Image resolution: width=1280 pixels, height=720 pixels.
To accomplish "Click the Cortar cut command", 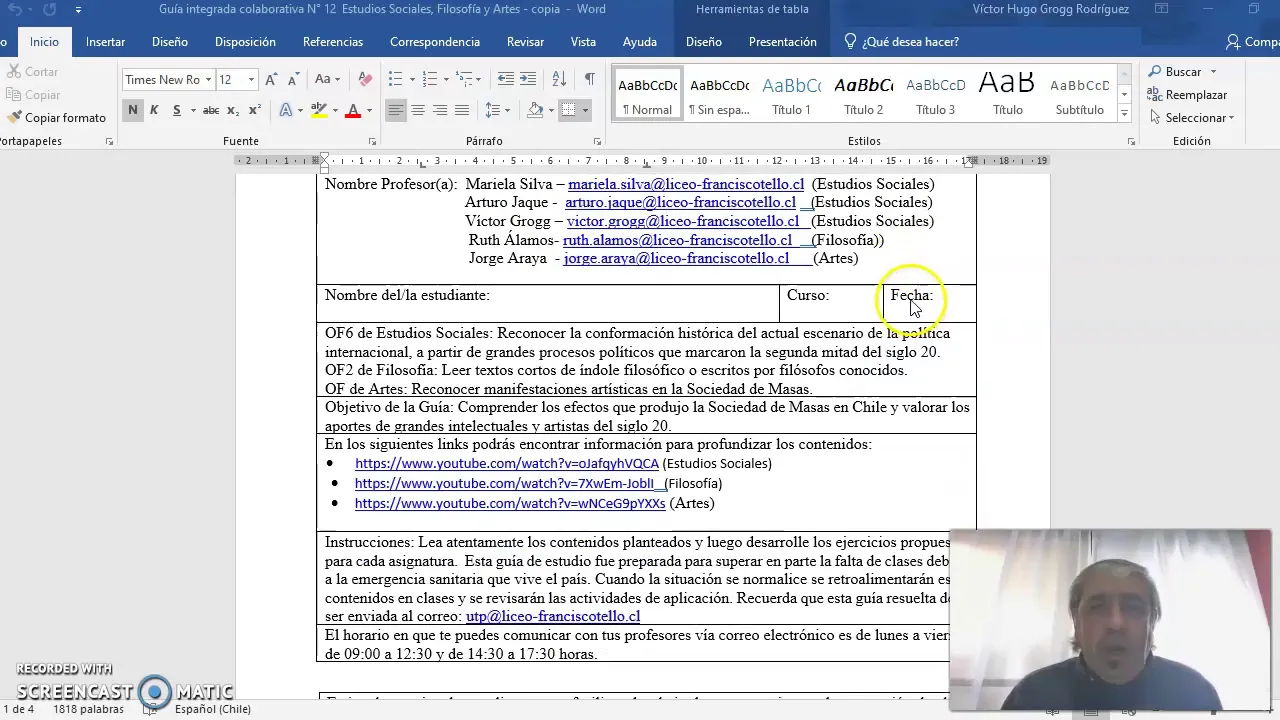I will (x=32, y=72).
